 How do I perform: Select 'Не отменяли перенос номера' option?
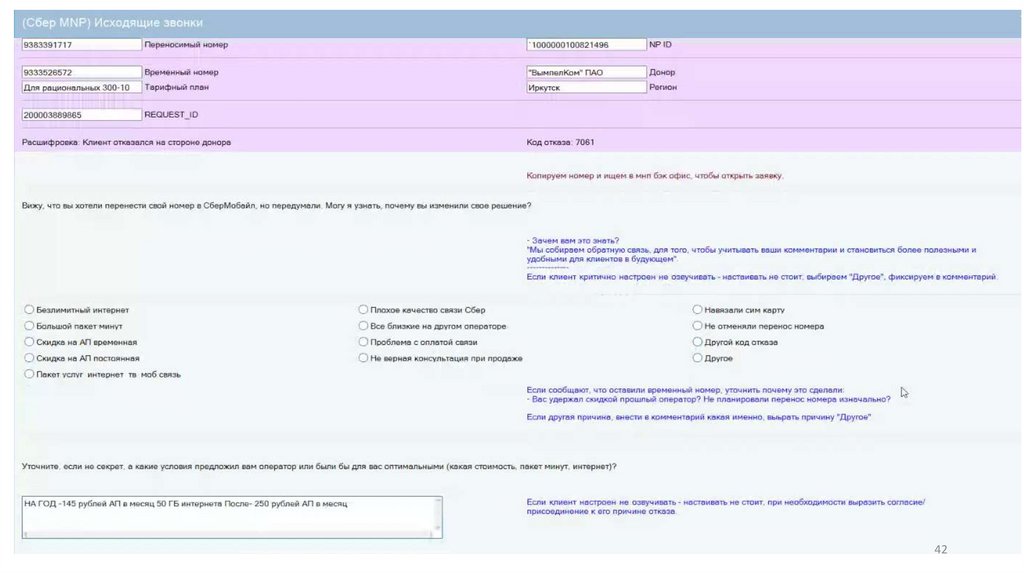point(697,325)
